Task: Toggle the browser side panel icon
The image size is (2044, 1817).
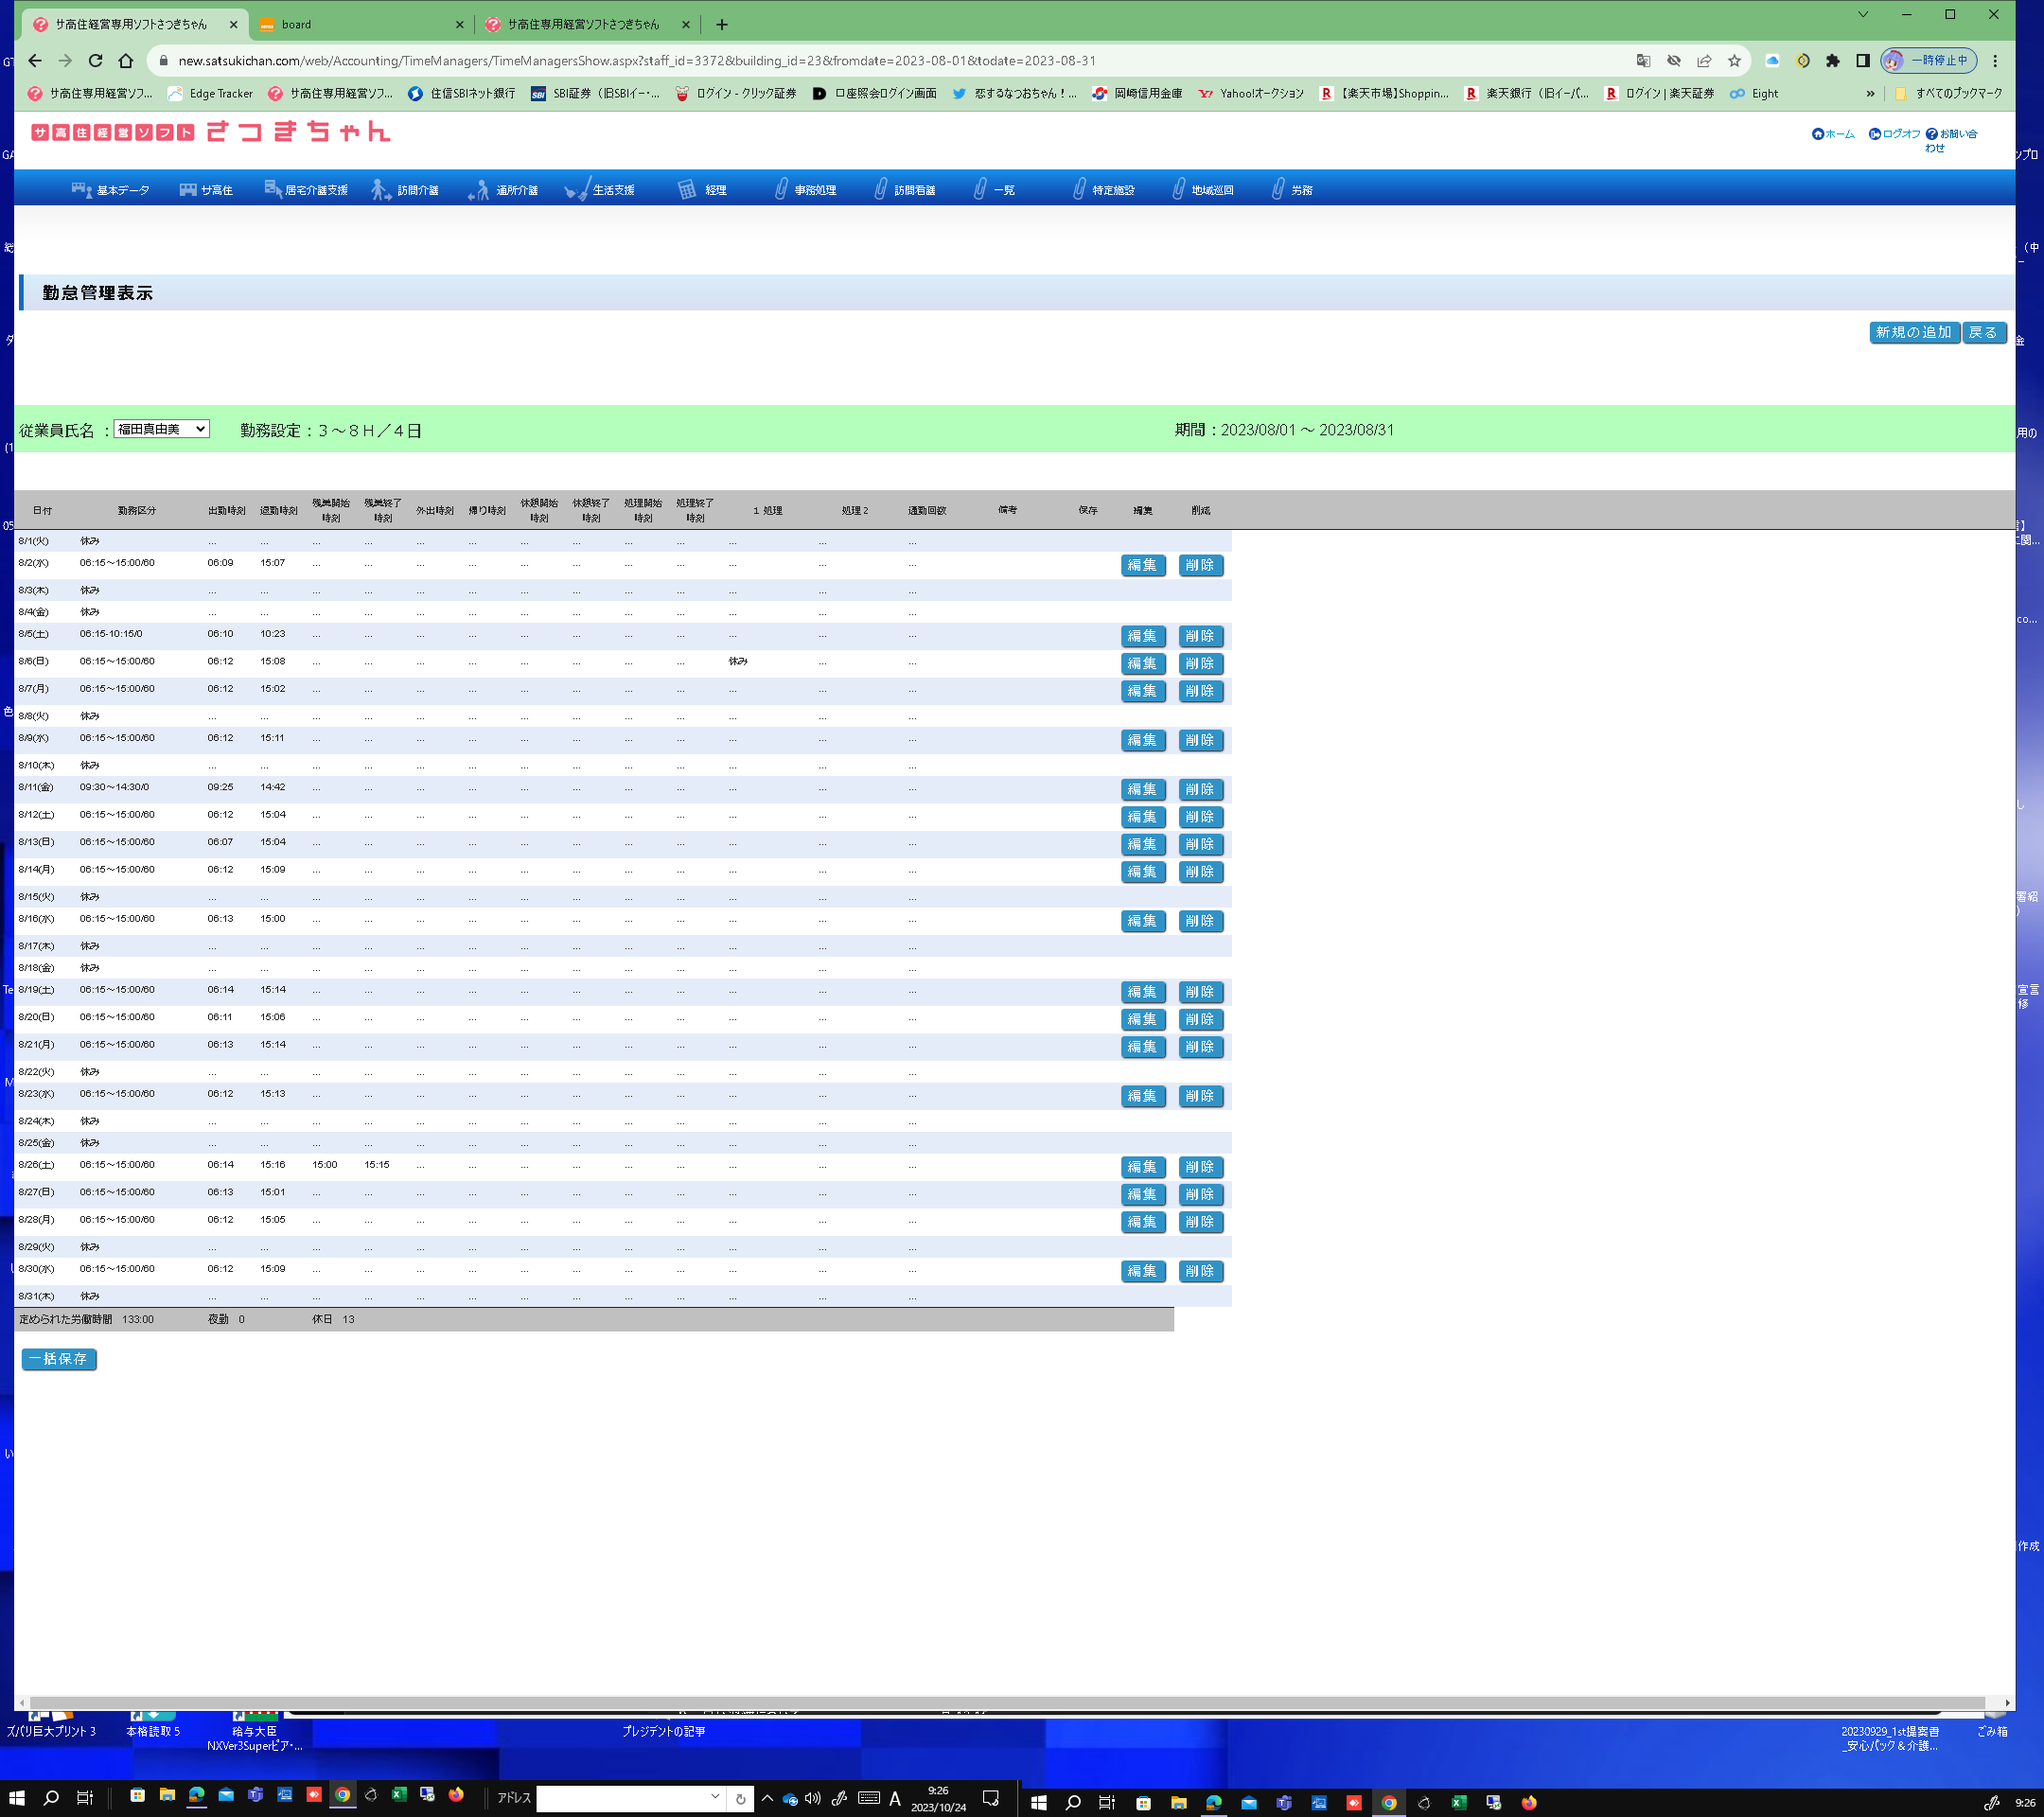Action: coord(1862,61)
